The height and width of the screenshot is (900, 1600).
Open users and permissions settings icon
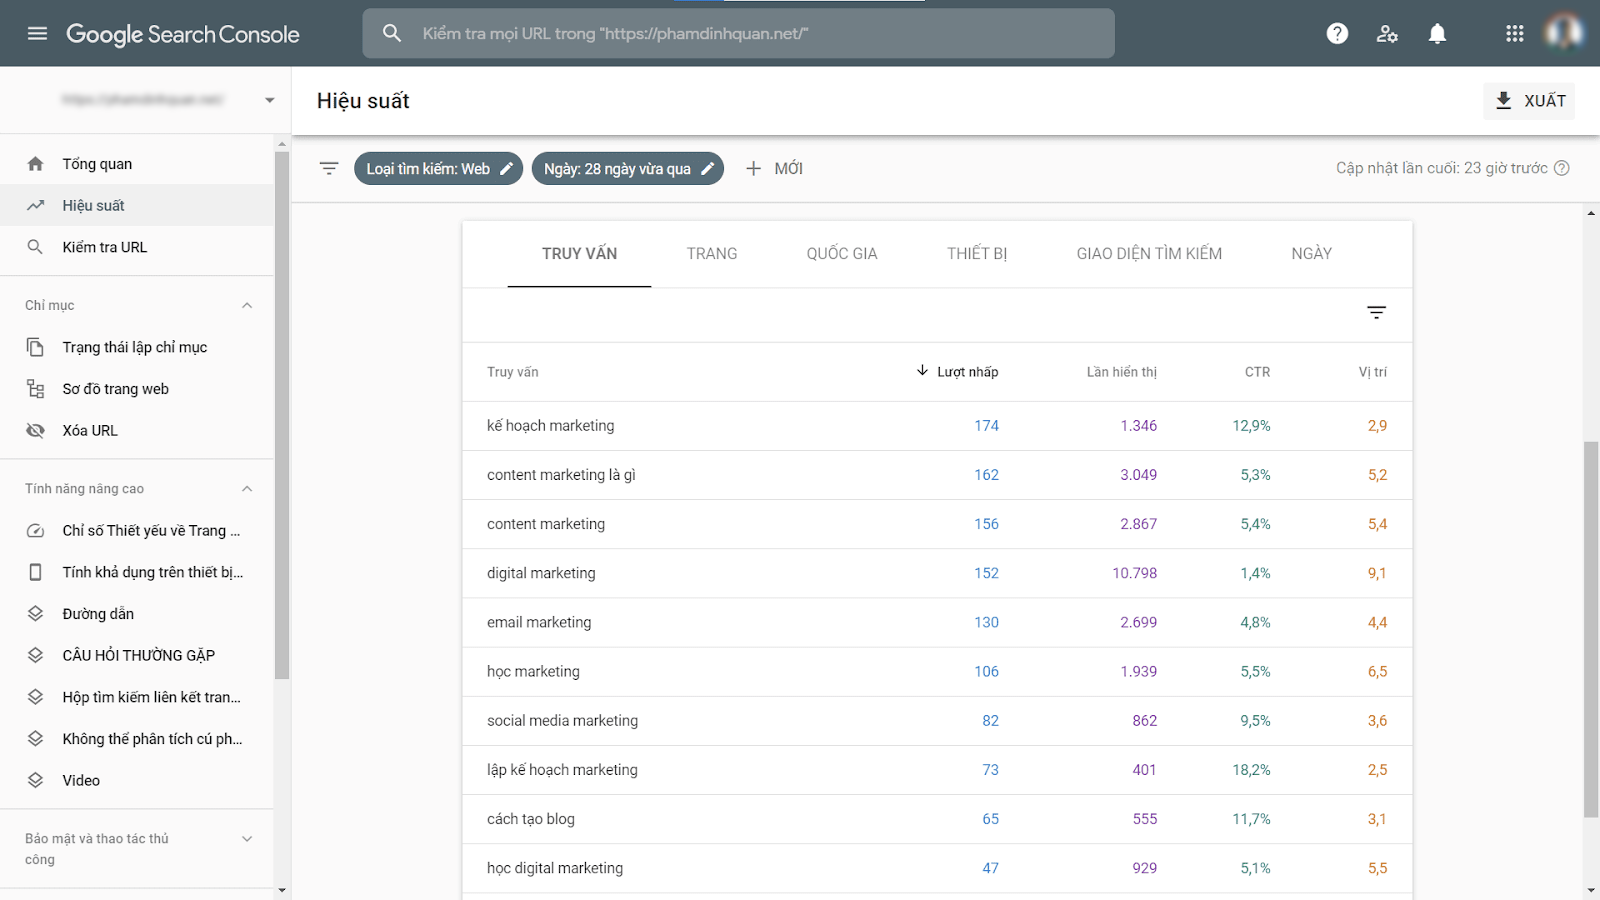pos(1387,34)
